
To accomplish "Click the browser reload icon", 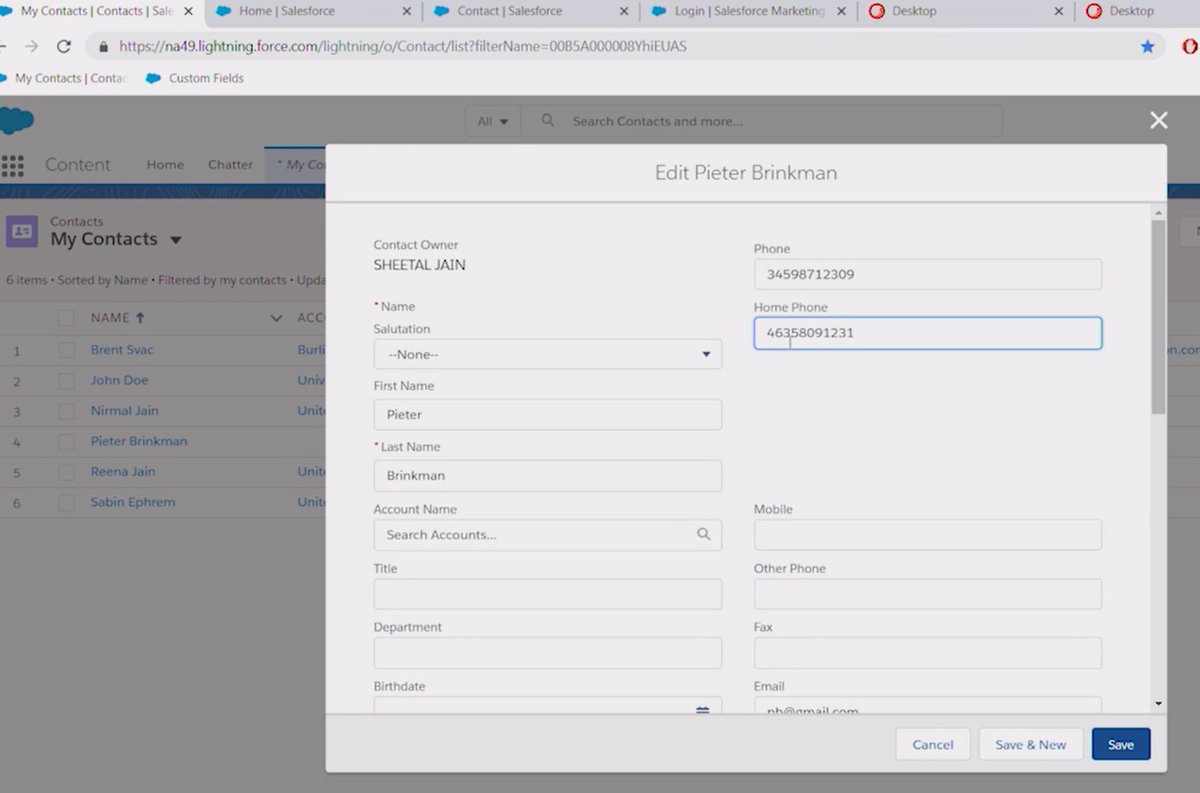I will coord(65,45).
